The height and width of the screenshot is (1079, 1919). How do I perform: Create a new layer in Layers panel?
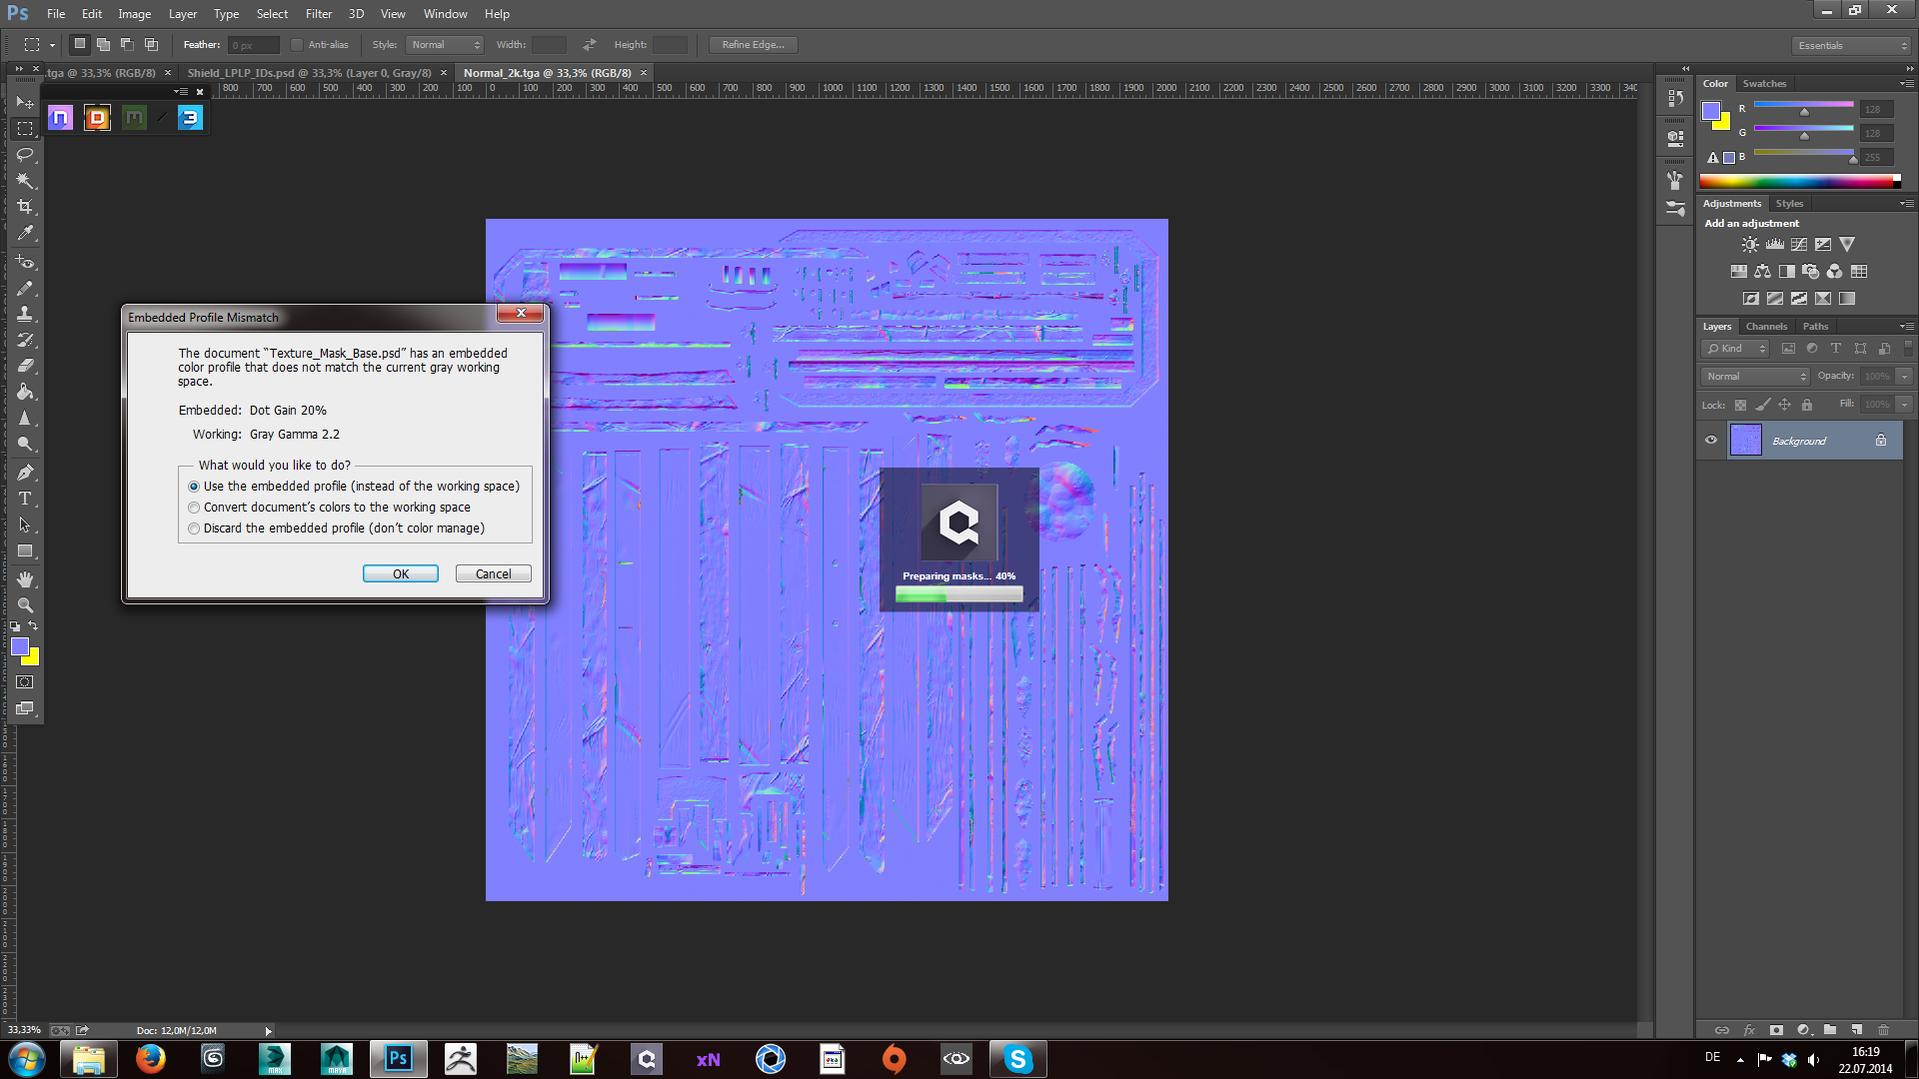click(x=1856, y=1029)
